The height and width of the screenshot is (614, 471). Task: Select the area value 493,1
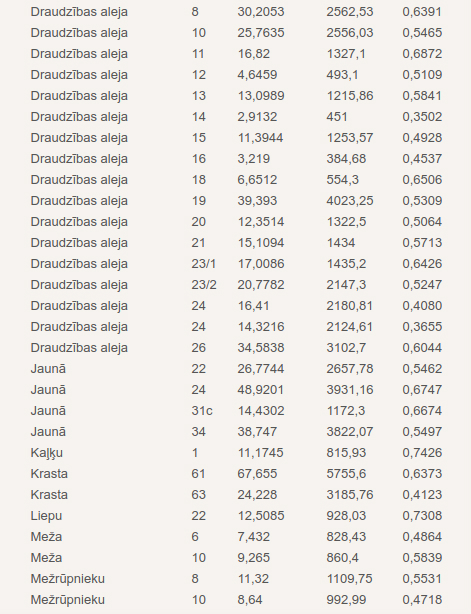342,75
